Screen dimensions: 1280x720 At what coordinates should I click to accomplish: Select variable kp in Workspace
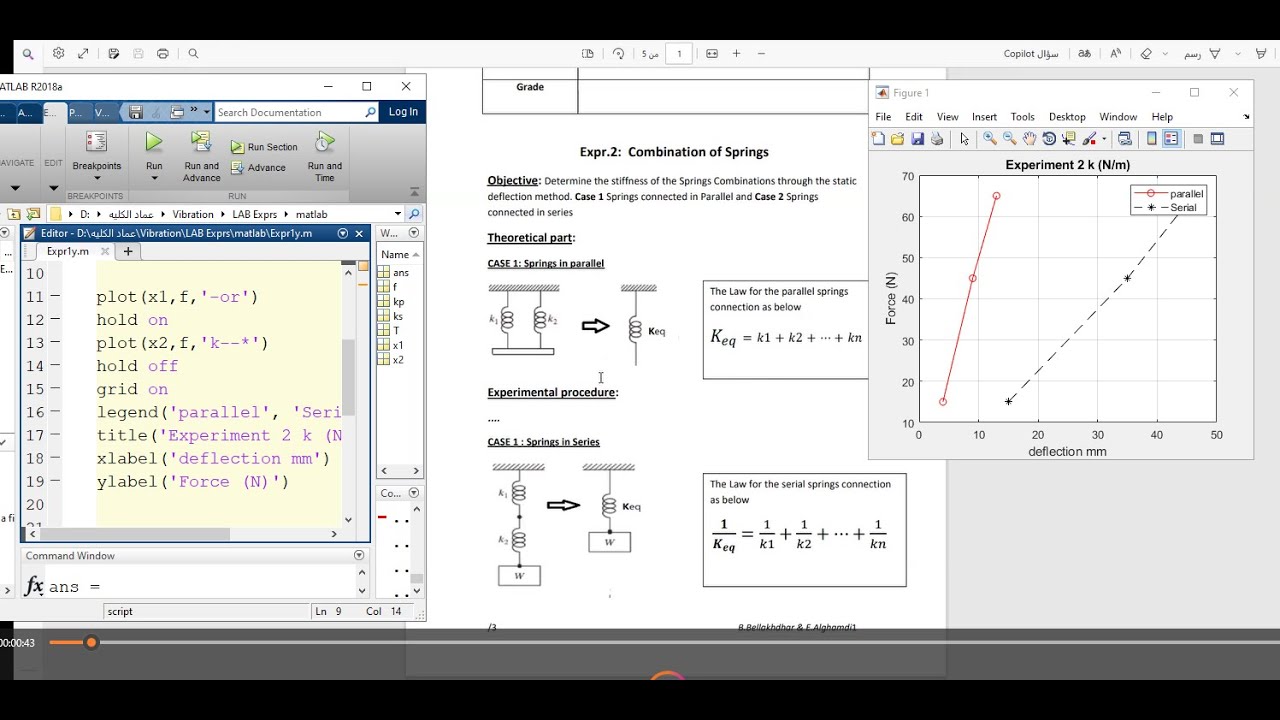[398, 301]
